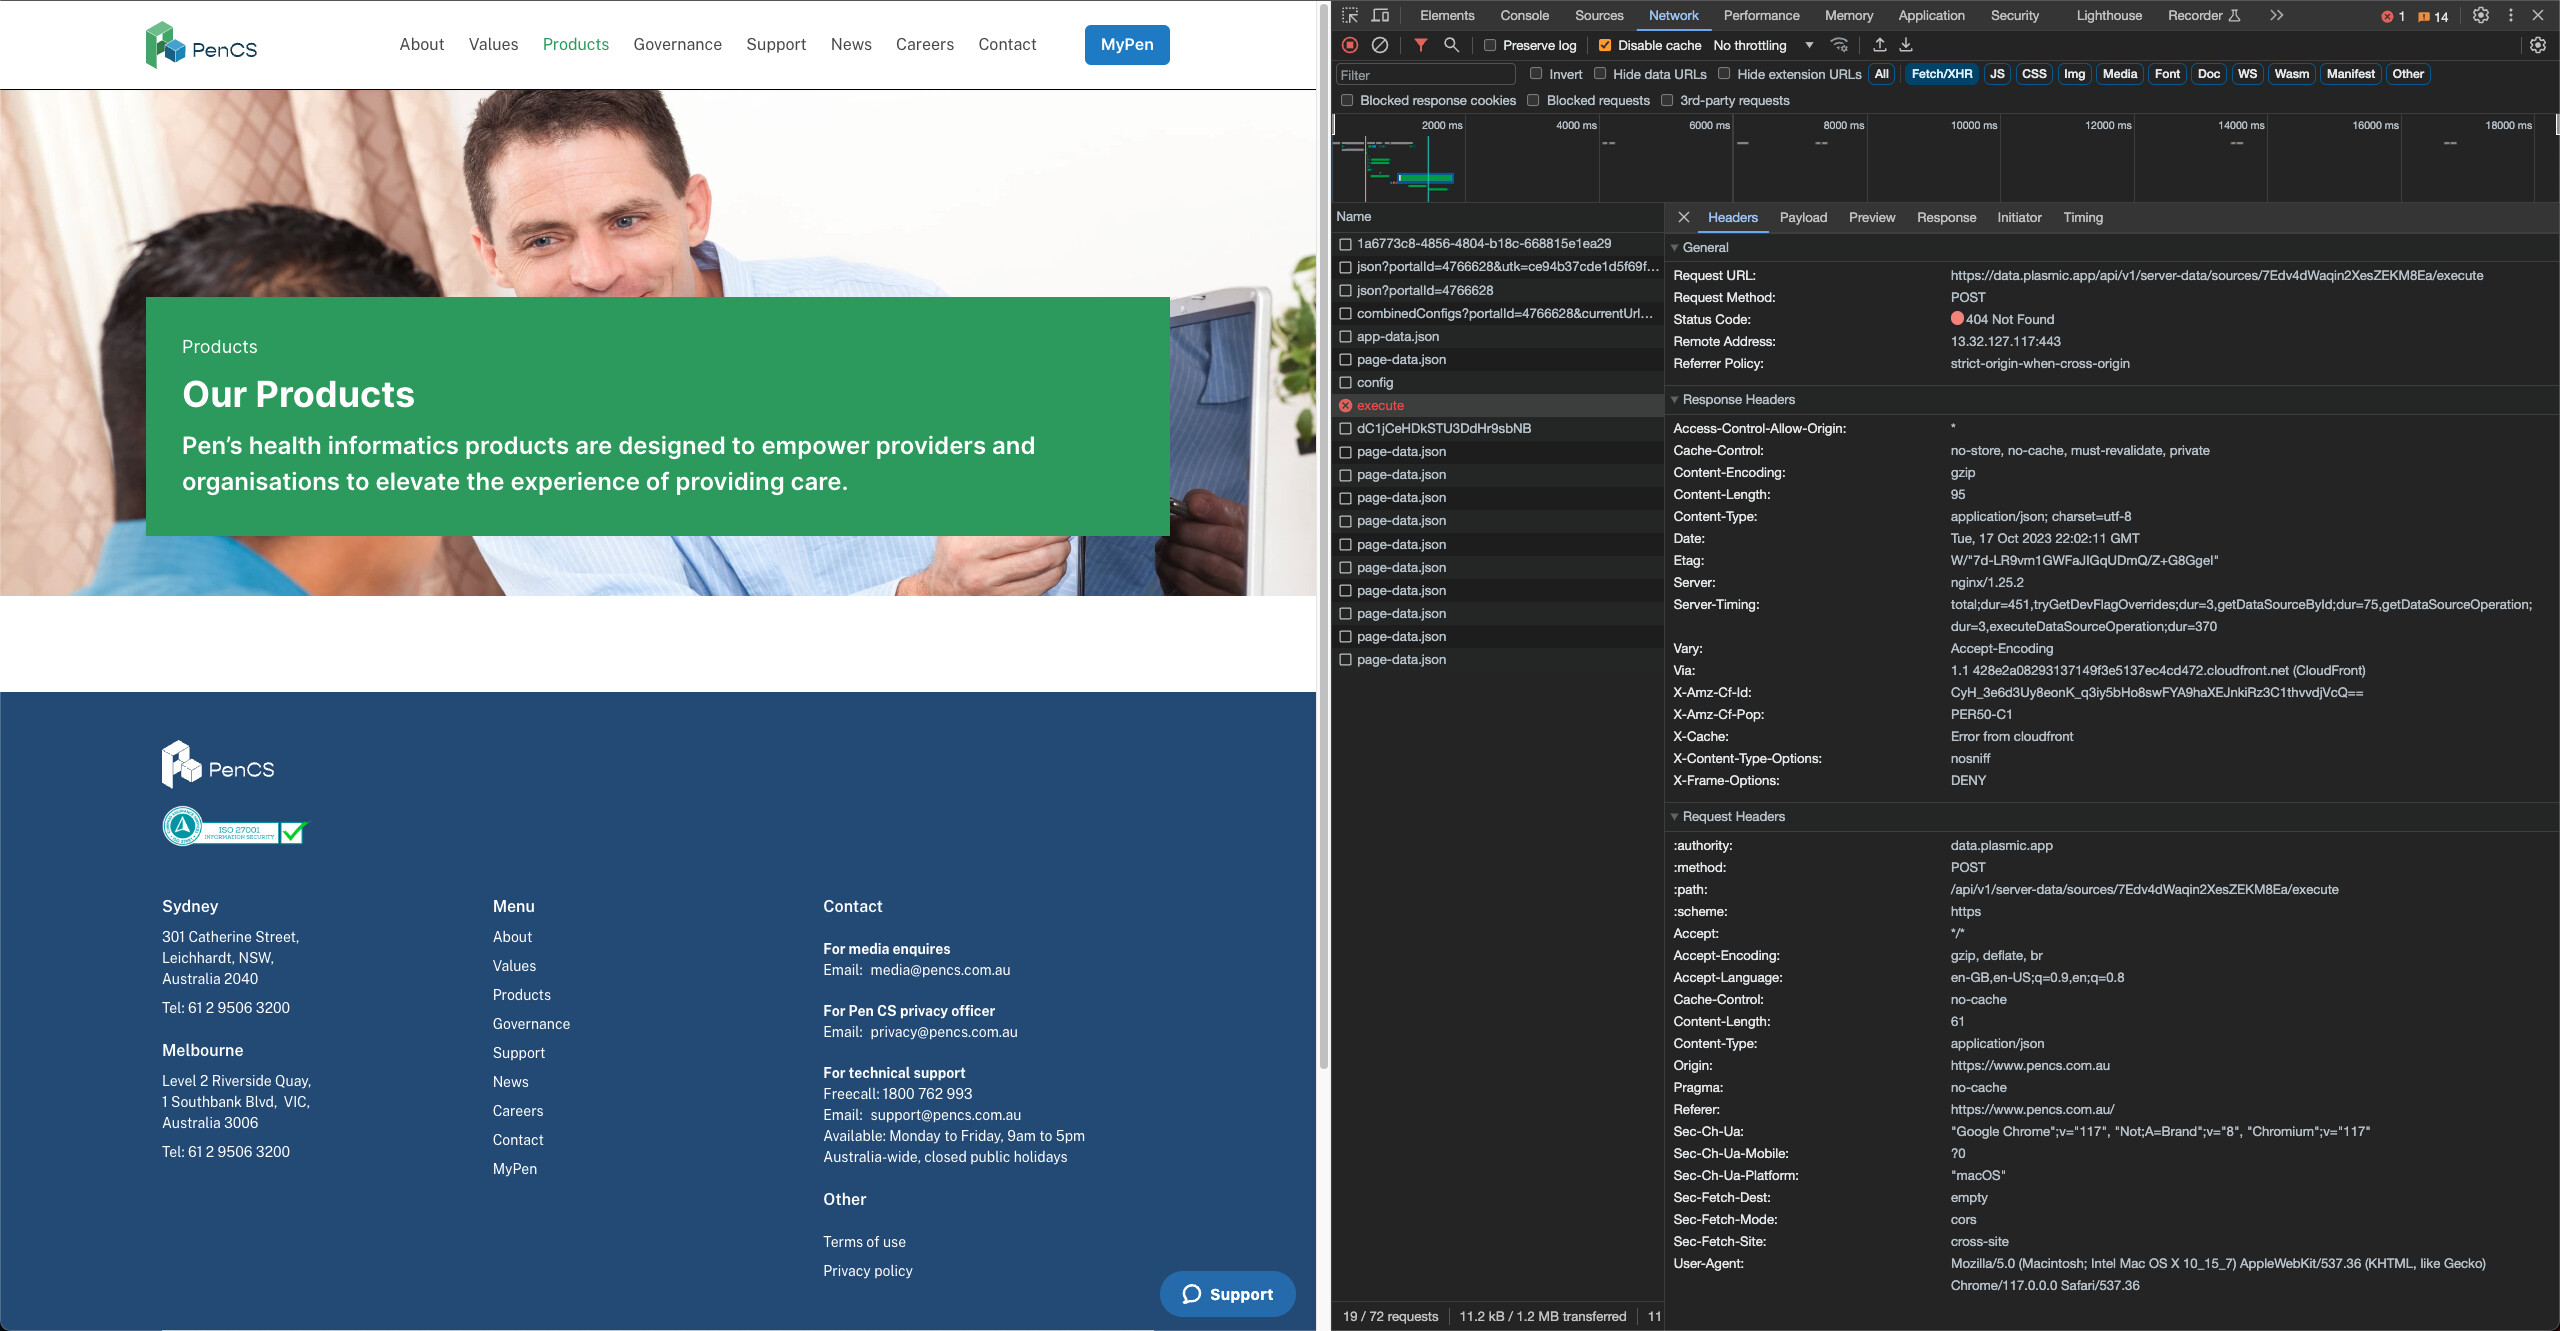Click the red filter funnel icon
The width and height of the screenshot is (2560, 1331).
(1420, 45)
